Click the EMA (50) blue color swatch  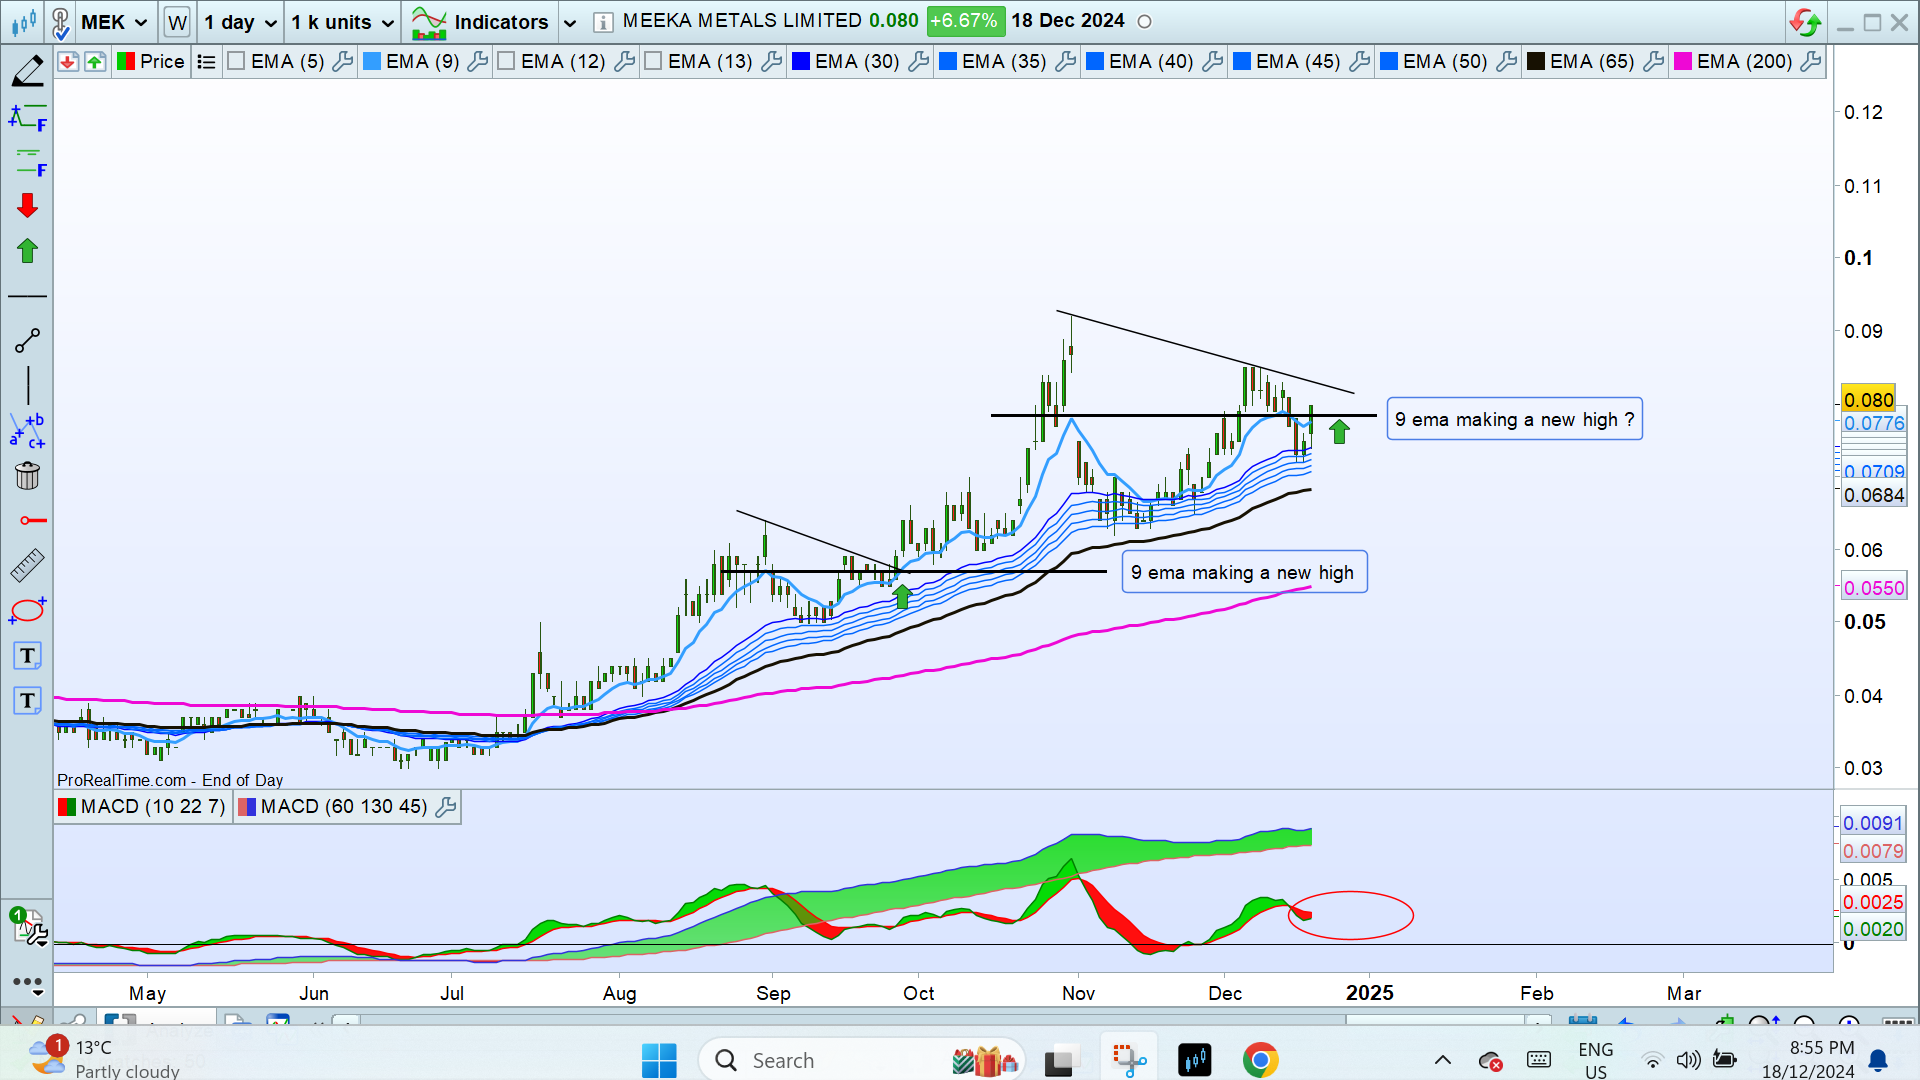(x=1388, y=62)
